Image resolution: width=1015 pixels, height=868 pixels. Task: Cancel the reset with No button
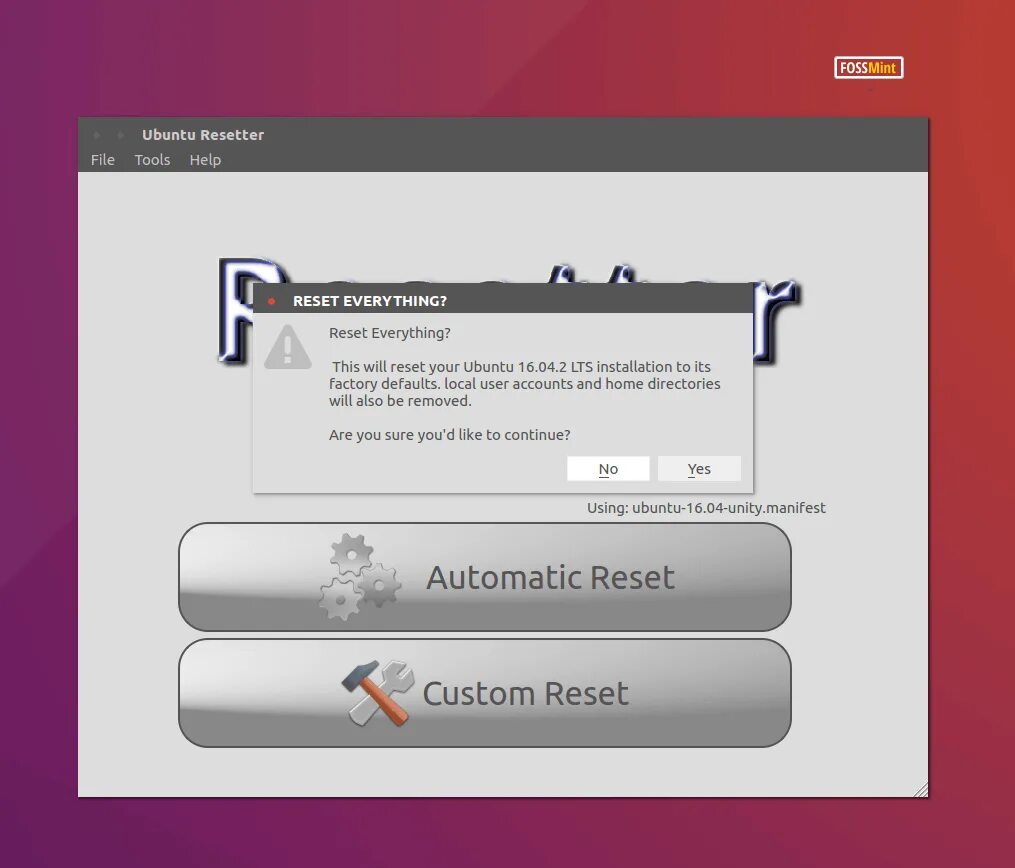[x=608, y=469]
